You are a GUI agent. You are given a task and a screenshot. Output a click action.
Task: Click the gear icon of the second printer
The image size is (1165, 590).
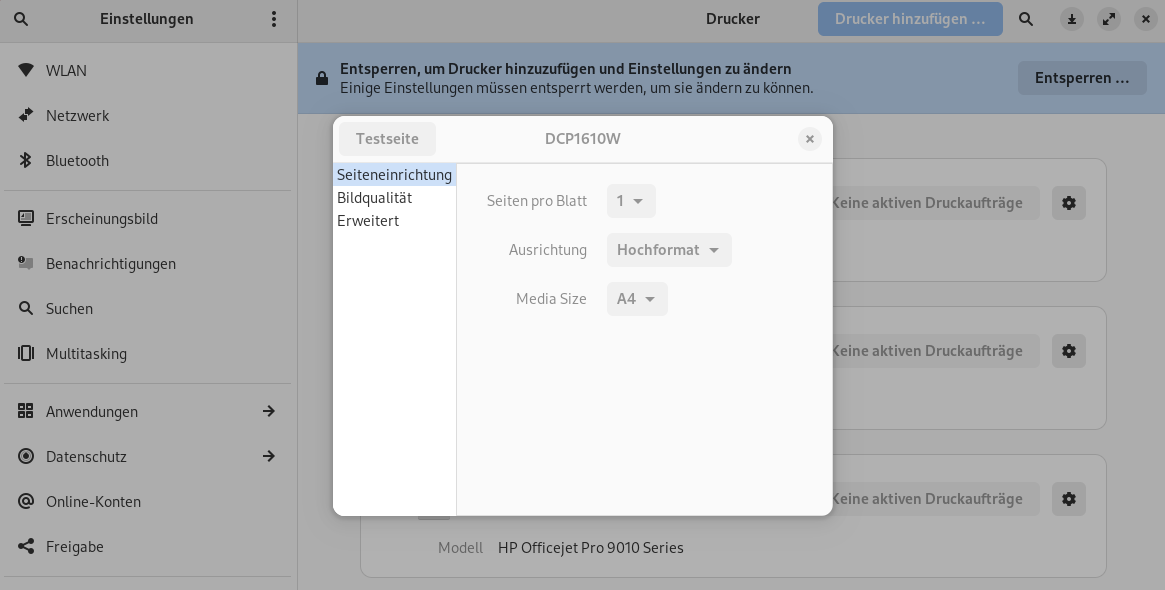pos(1069,351)
